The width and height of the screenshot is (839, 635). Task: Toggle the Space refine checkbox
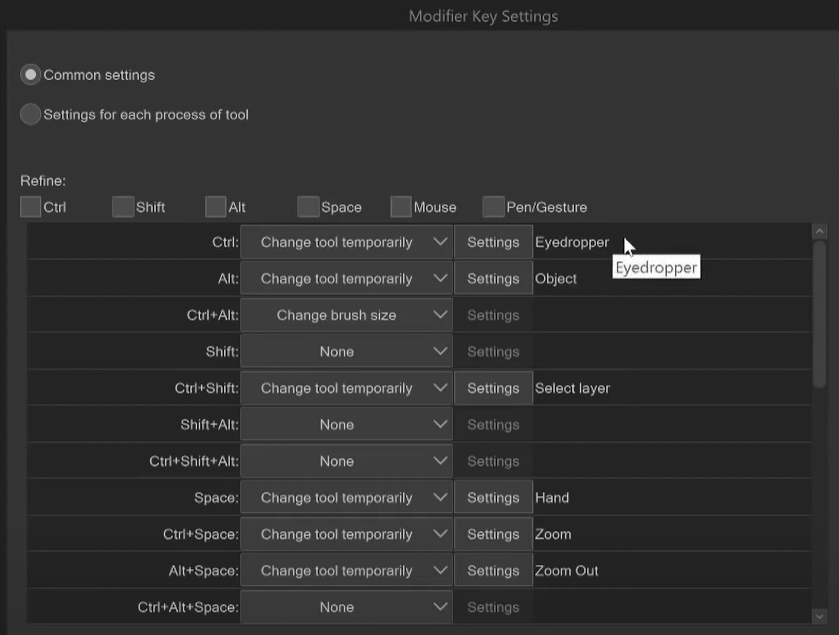click(x=308, y=207)
